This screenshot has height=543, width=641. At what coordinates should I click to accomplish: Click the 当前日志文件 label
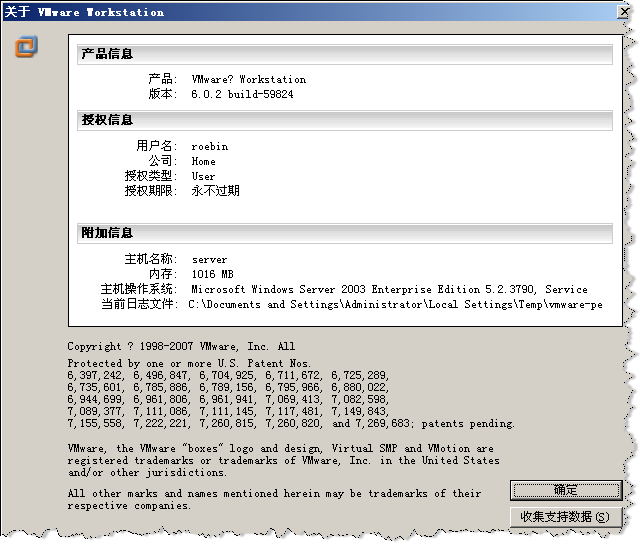[139, 304]
